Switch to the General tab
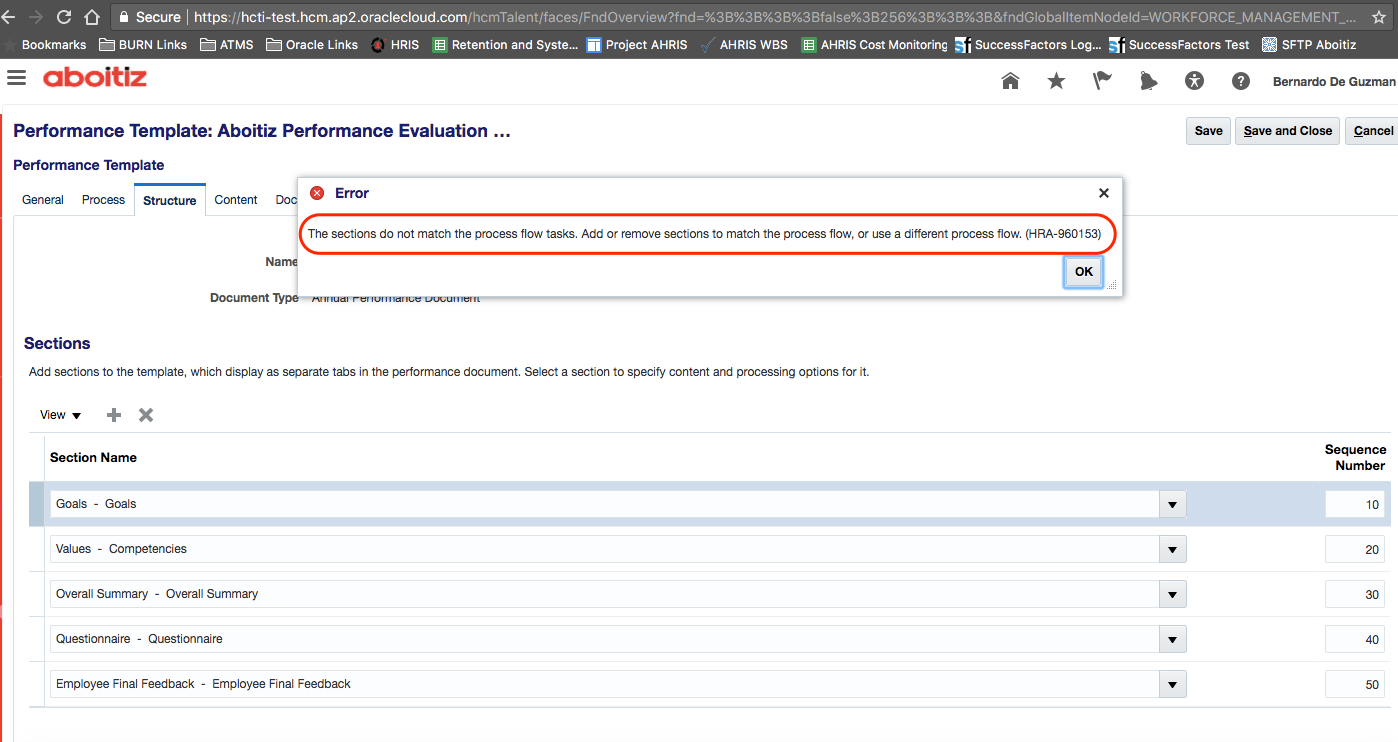This screenshot has height=742, width=1398. (43, 200)
